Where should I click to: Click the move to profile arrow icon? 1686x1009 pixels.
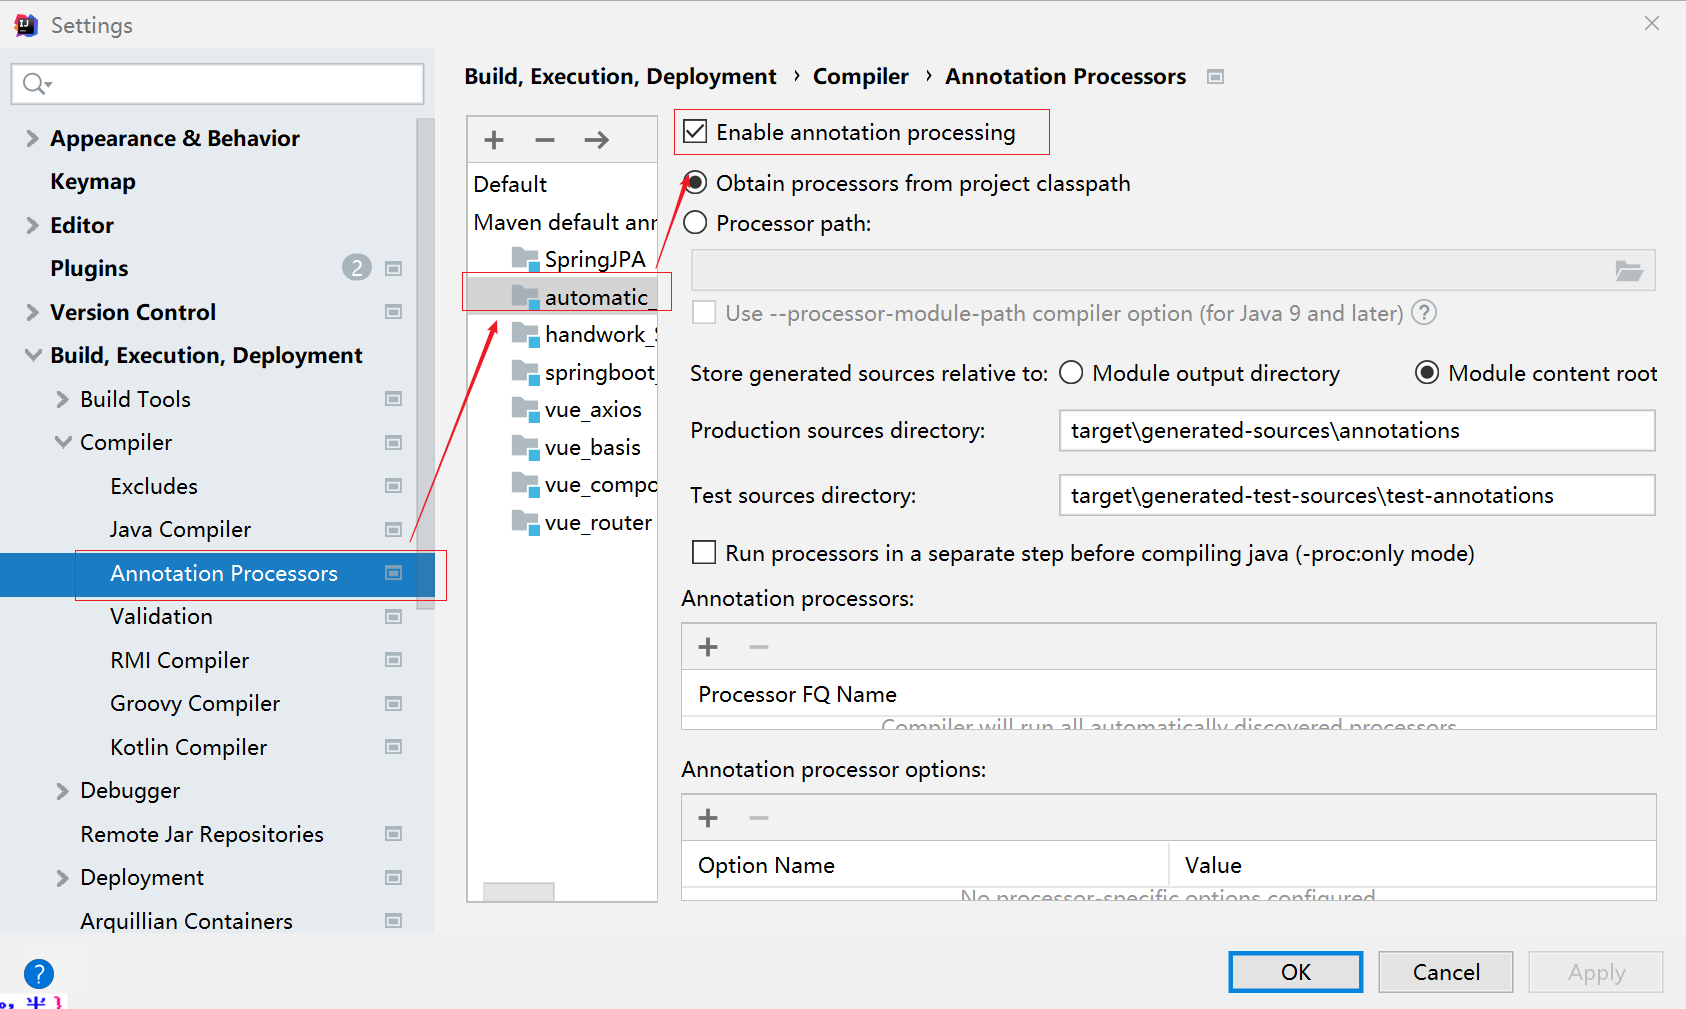click(x=597, y=140)
